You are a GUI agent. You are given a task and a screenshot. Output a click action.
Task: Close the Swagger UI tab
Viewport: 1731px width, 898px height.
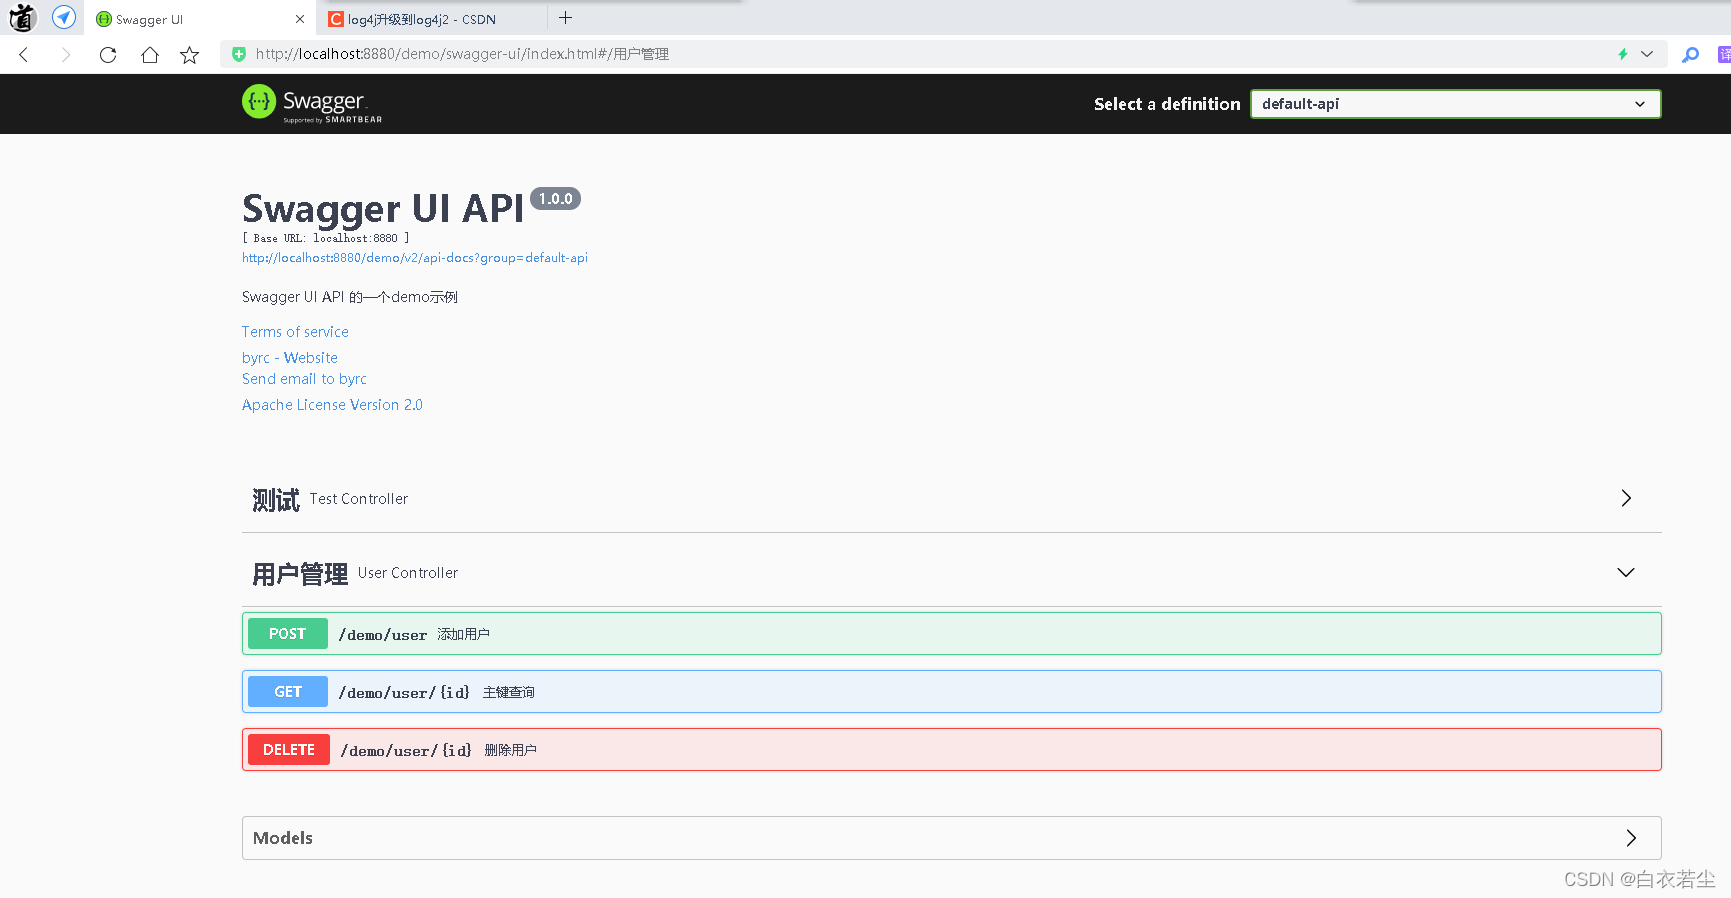pos(300,19)
